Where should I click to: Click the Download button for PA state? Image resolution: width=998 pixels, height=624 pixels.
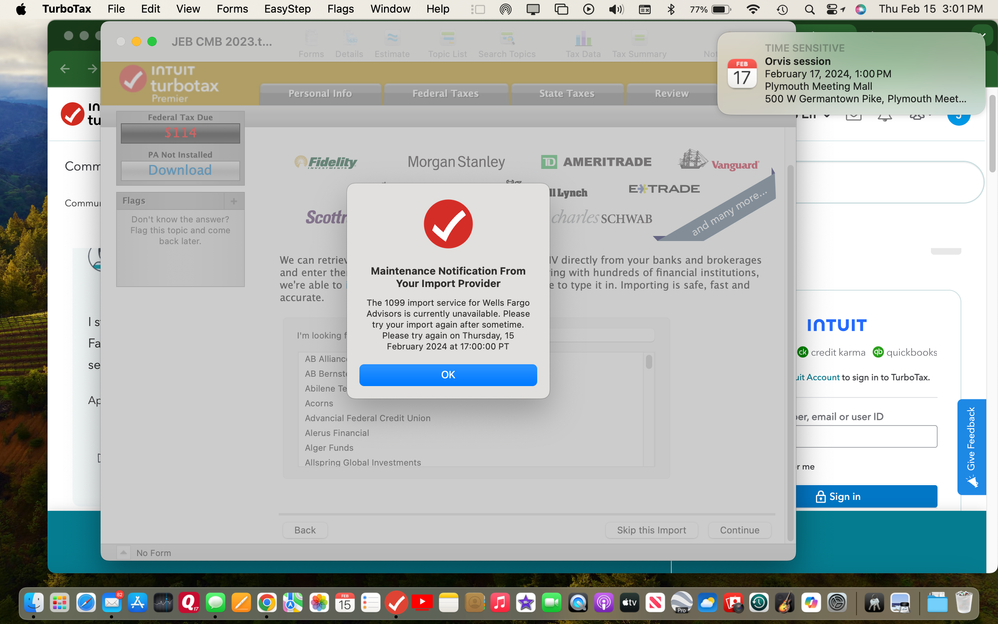coord(180,170)
